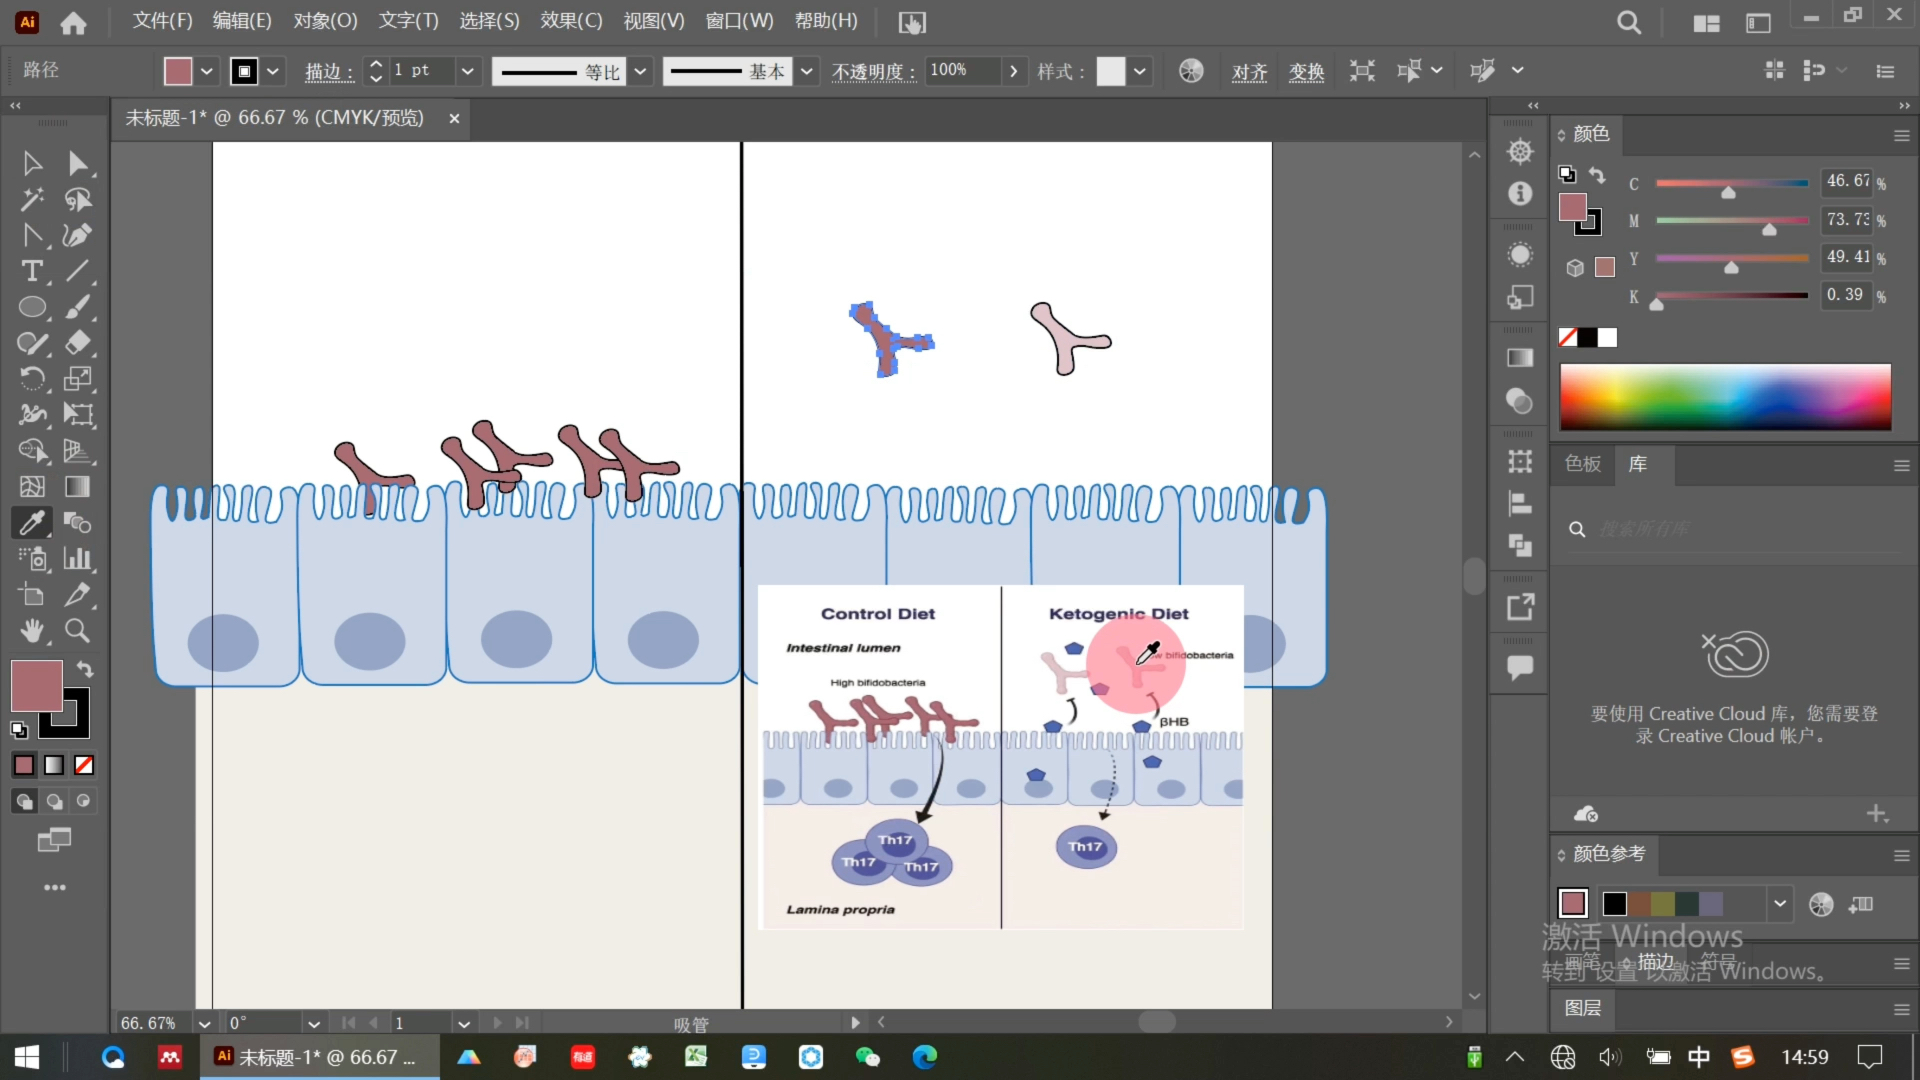Reset default fill and stroke colors
1920x1080 pixels.
tap(19, 730)
